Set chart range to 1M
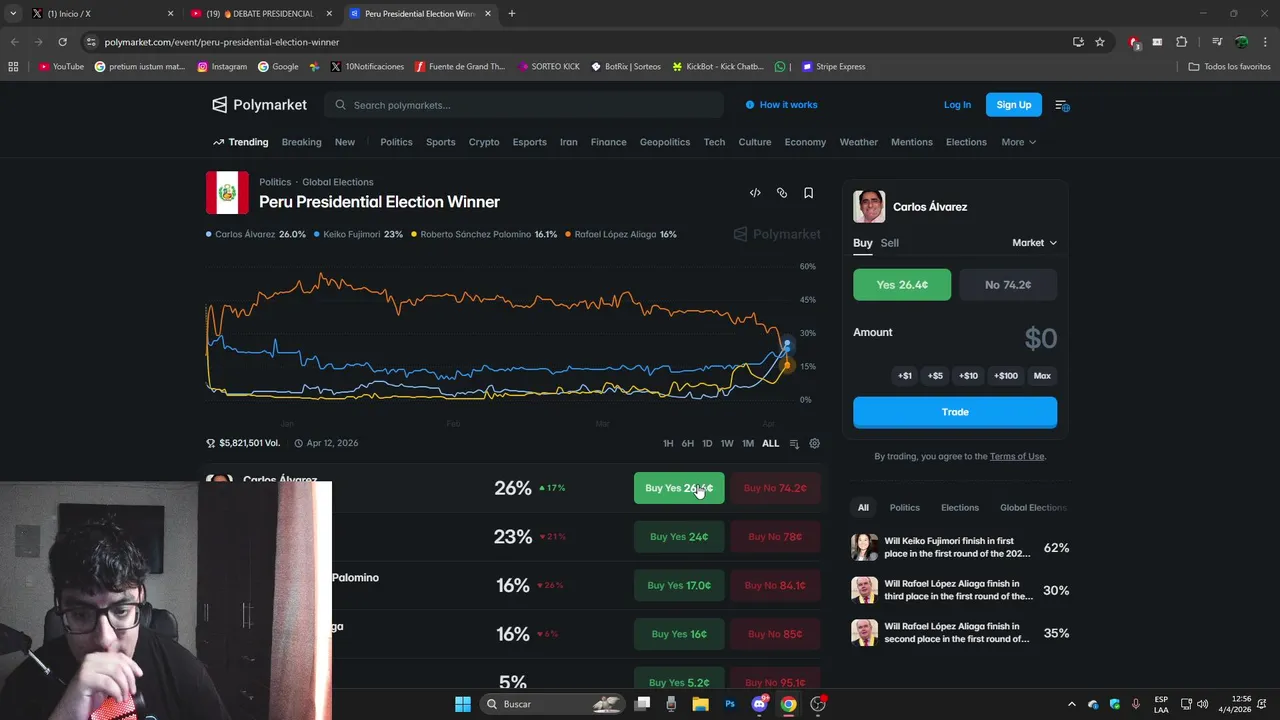 (x=748, y=443)
